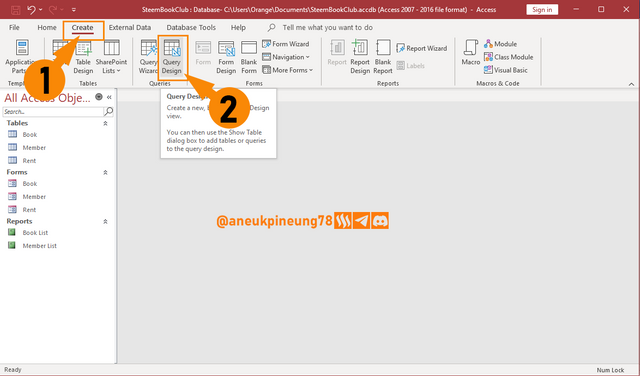Switch to the External Data tab
Screen dimensions: 640x376
pyautogui.click(x=130, y=27)
